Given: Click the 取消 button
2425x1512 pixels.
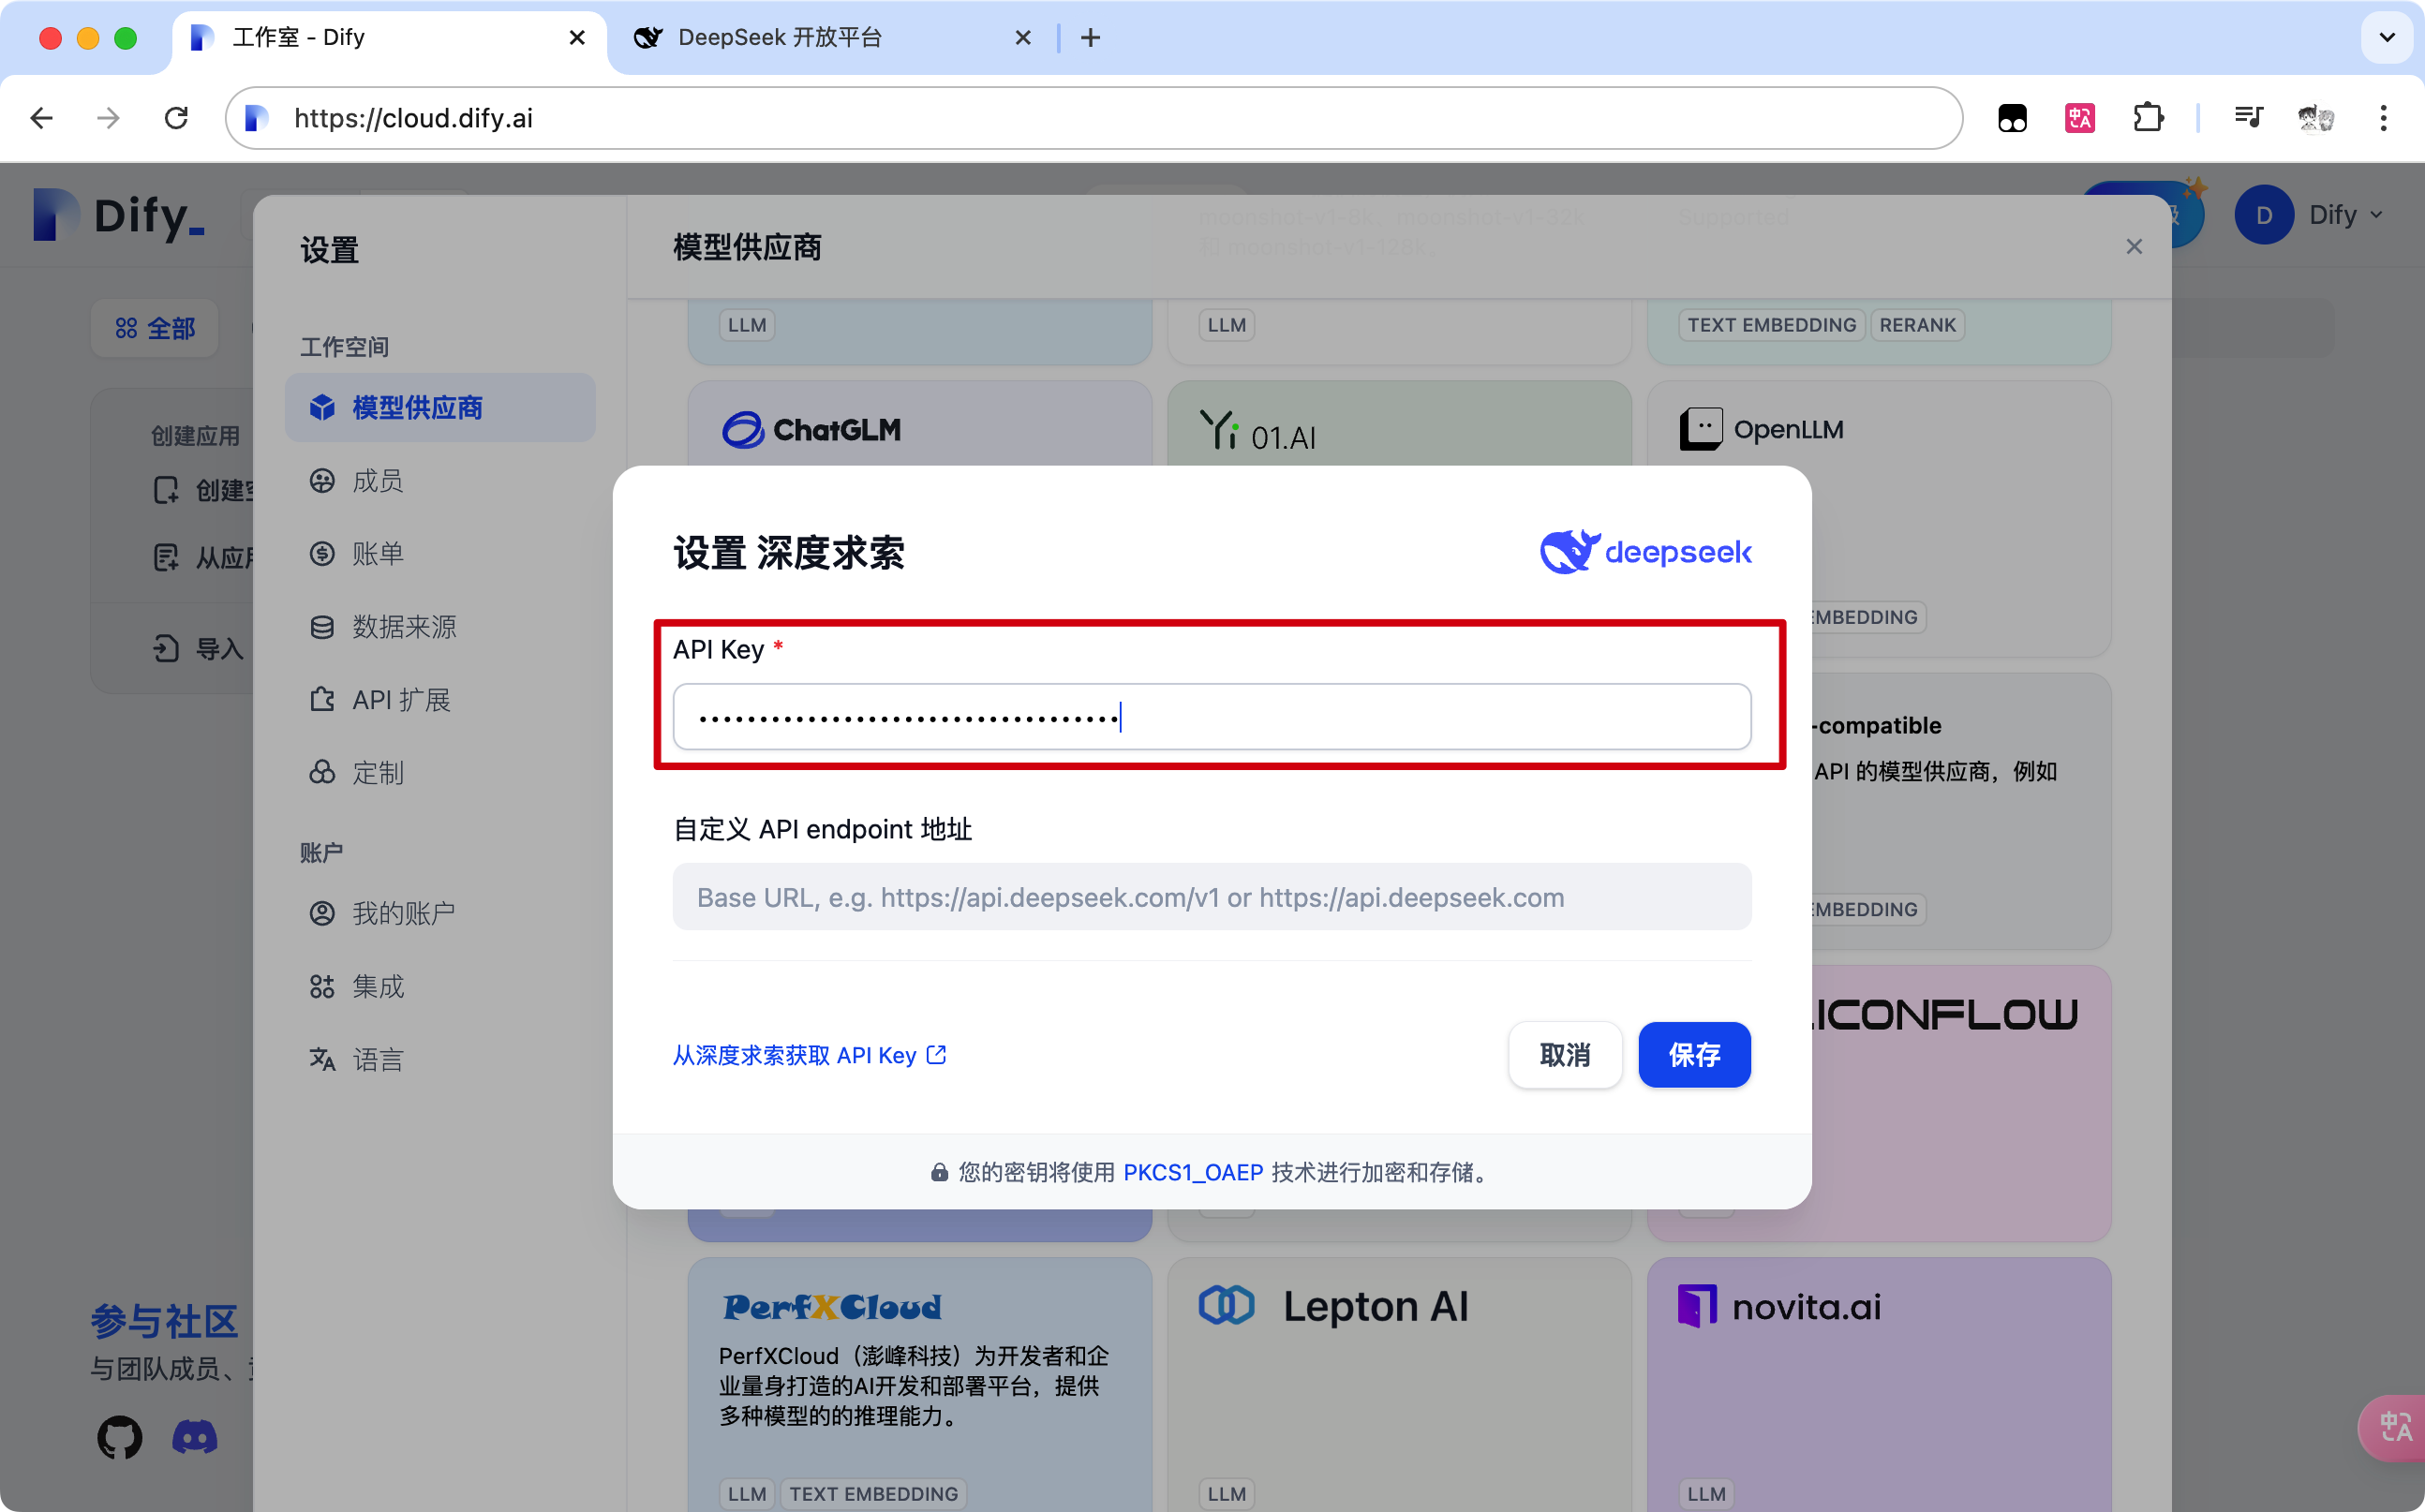Looking at the screenshot, I should pos(1565,1055).
